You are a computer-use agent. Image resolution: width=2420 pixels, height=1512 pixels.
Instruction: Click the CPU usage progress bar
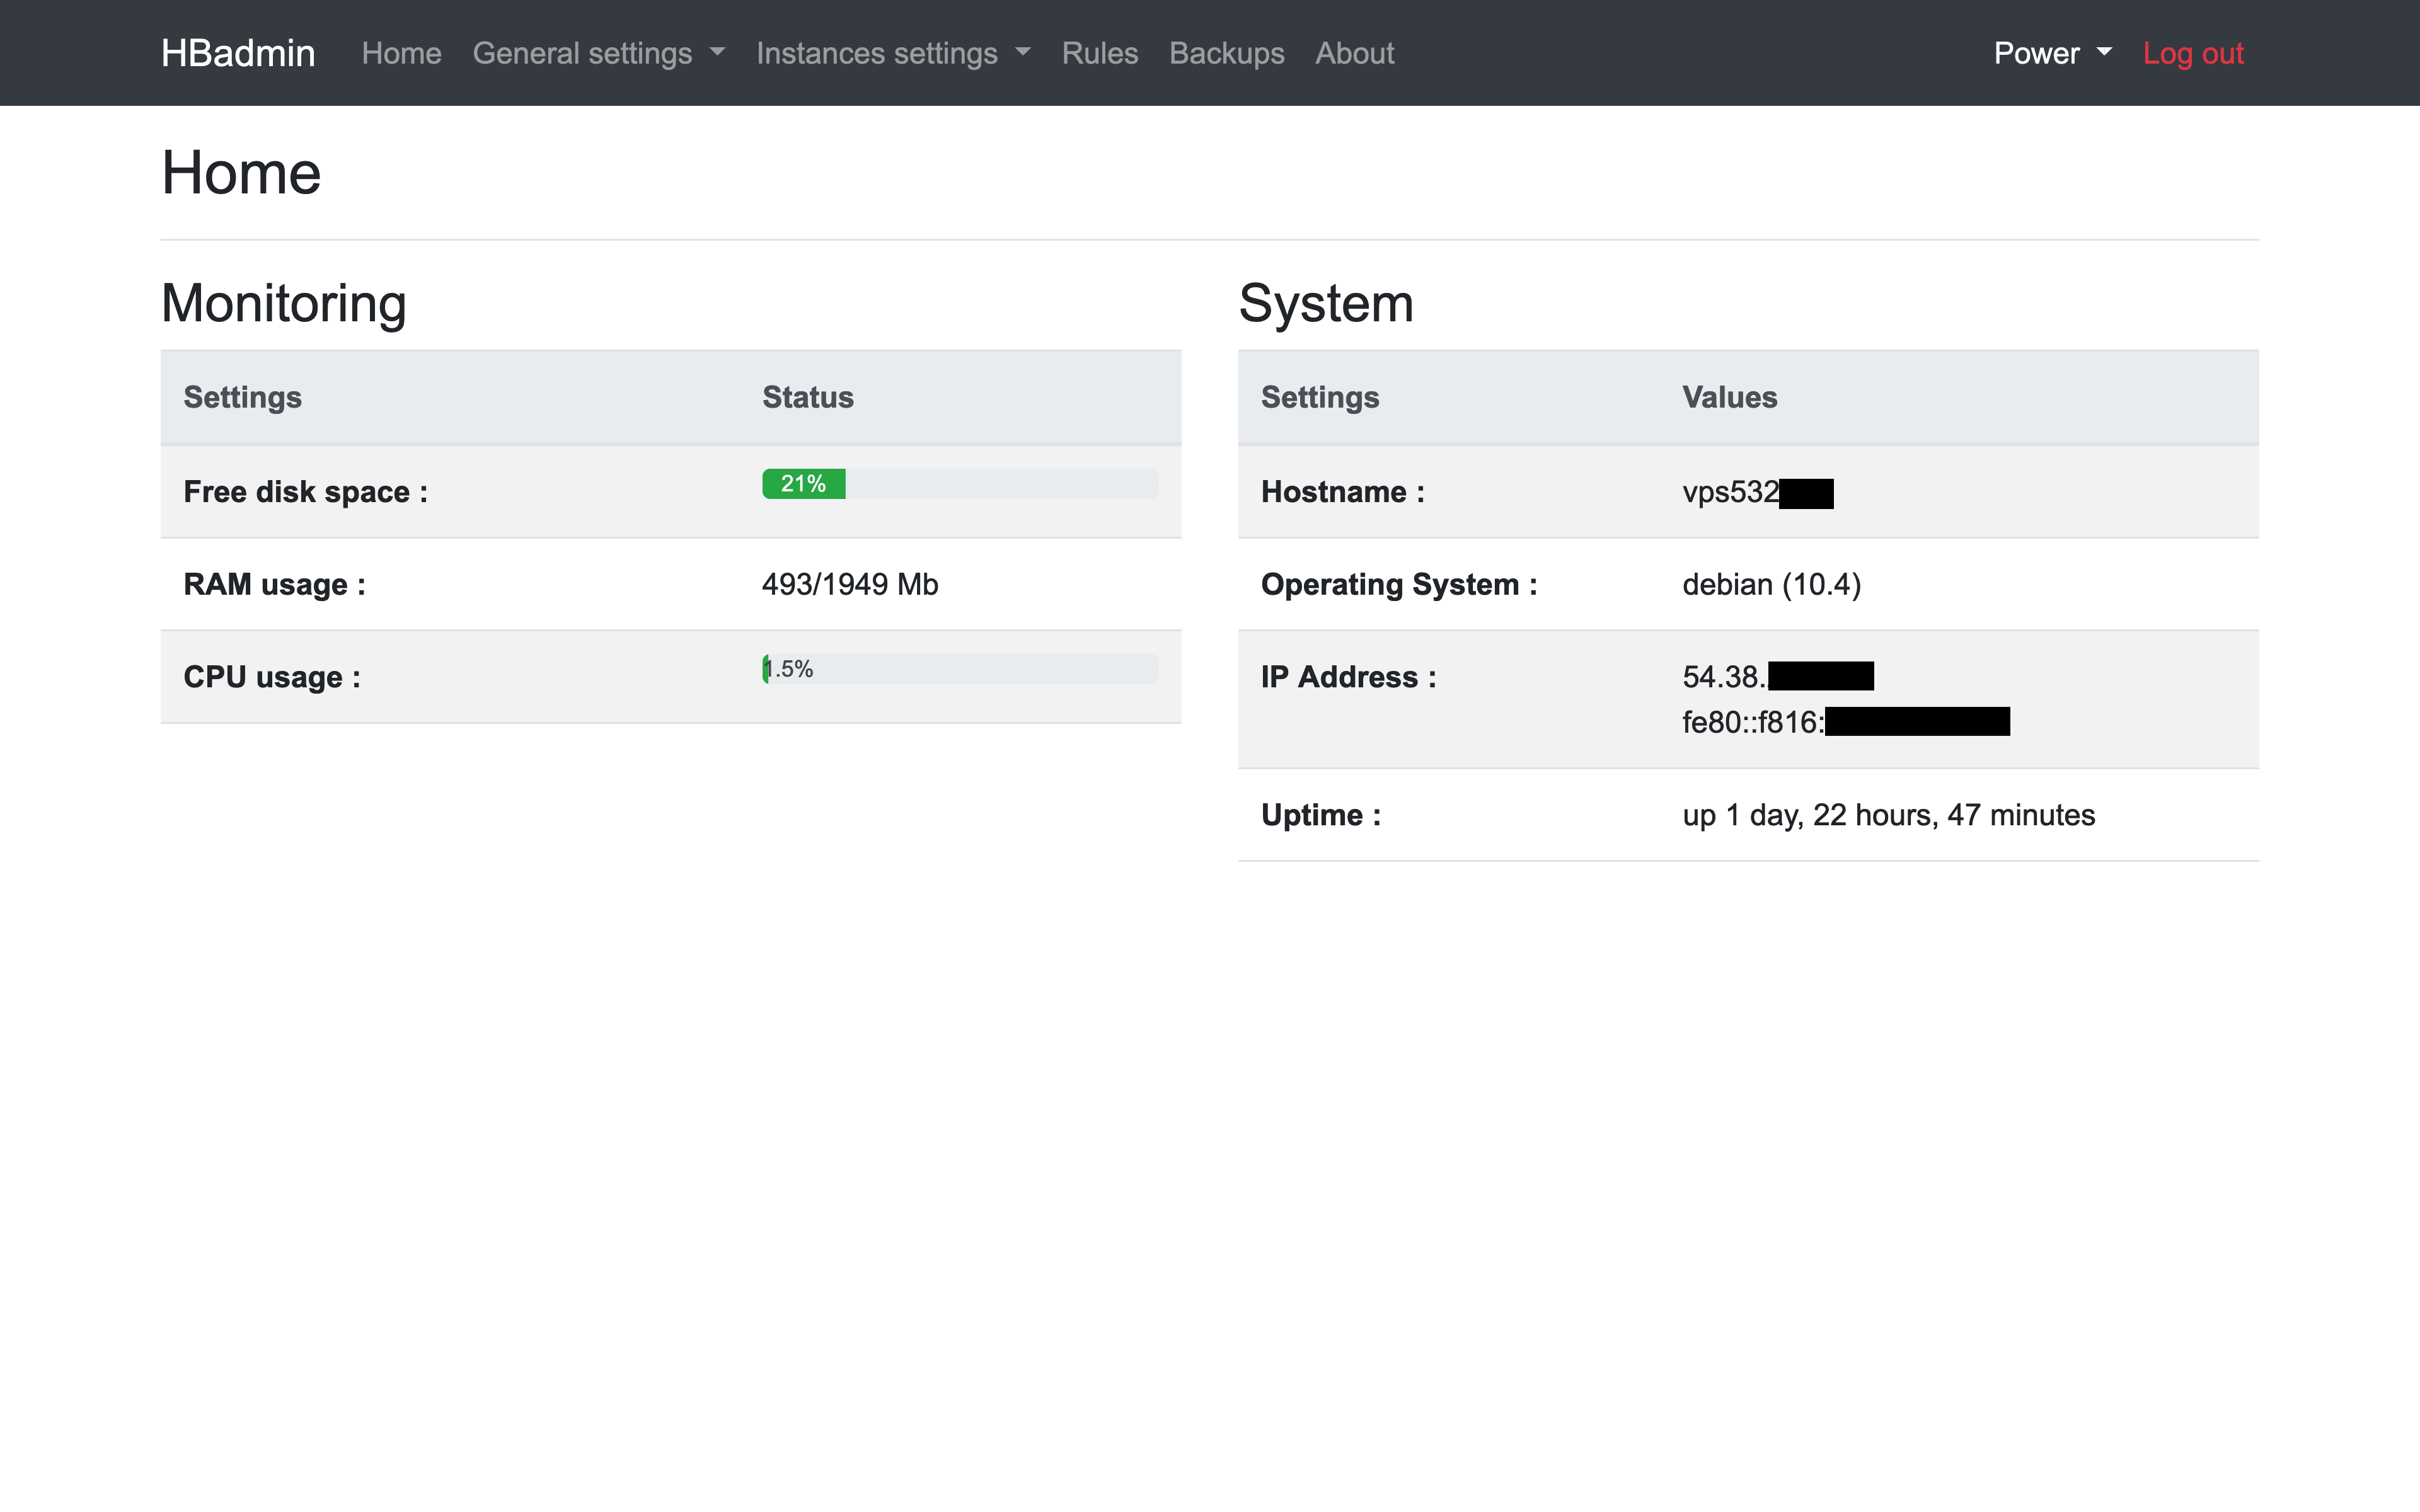coord(959,669)
